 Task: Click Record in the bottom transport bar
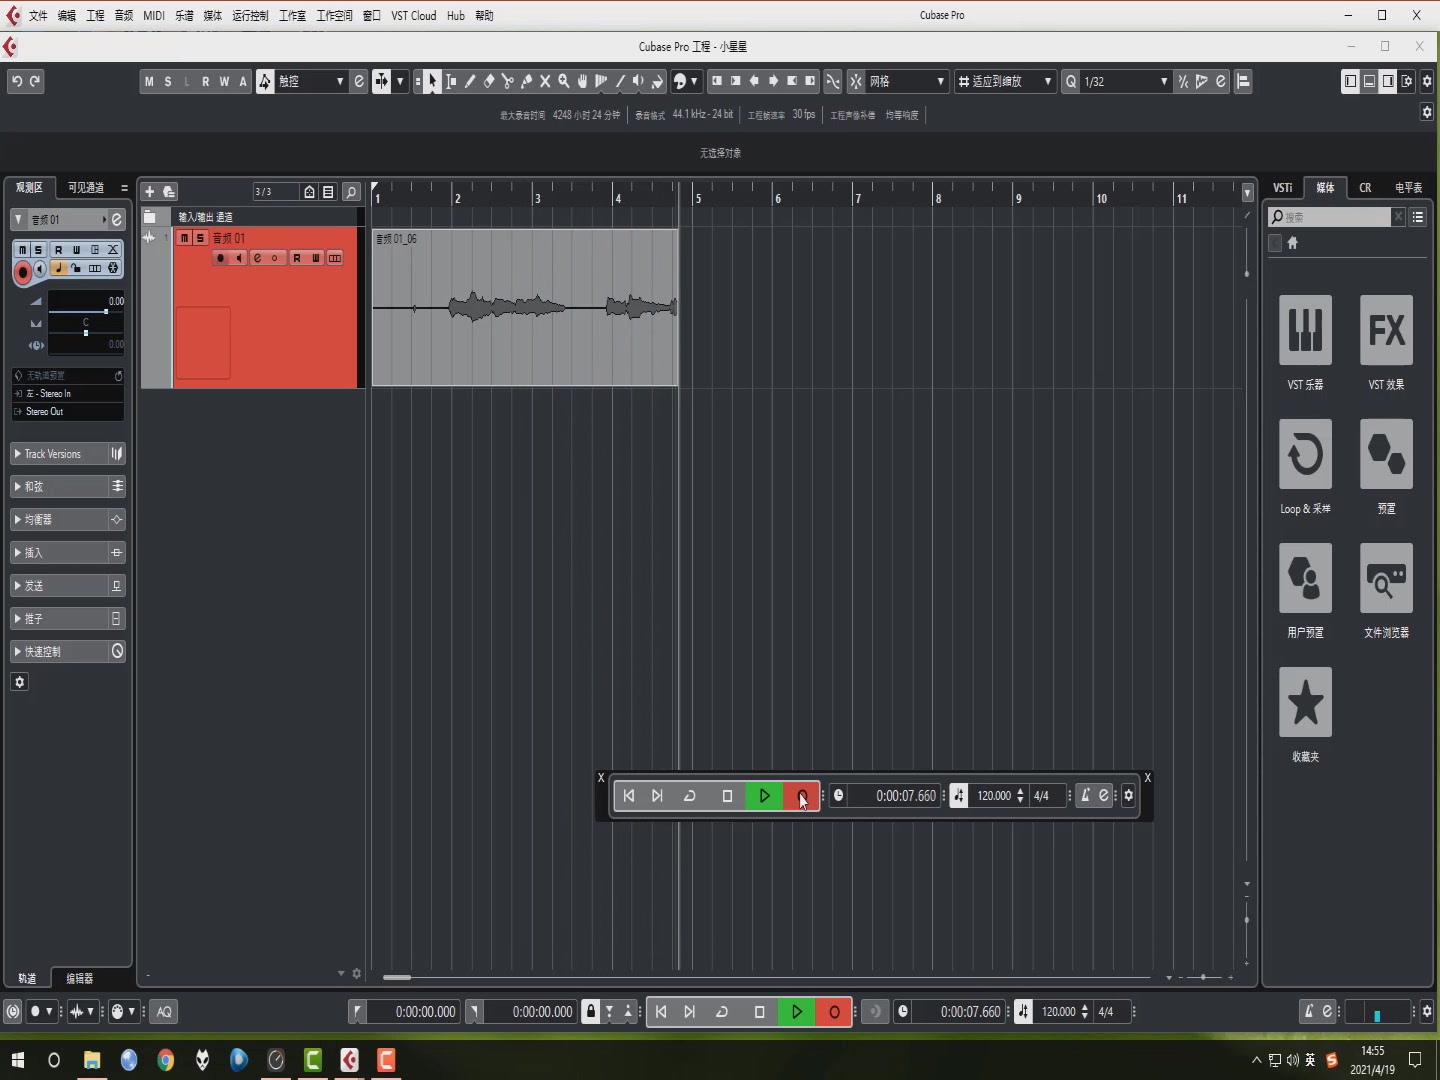834,1011
